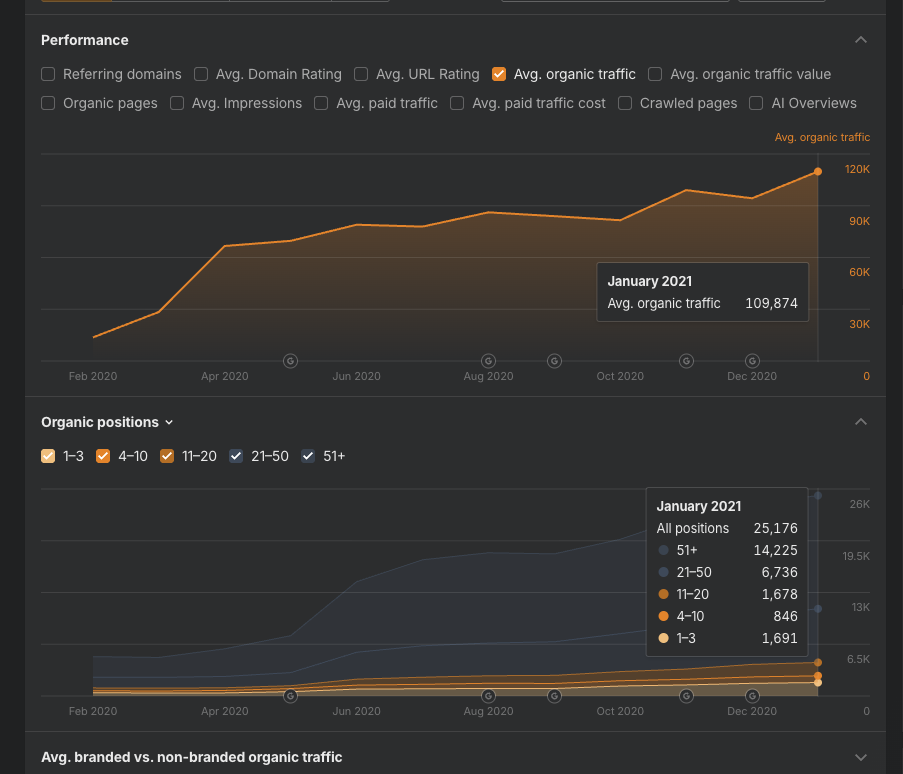Click the Google update icon near Aug 2020 on Performance chart
The image size is (903, 774).
tap(488, 361)
